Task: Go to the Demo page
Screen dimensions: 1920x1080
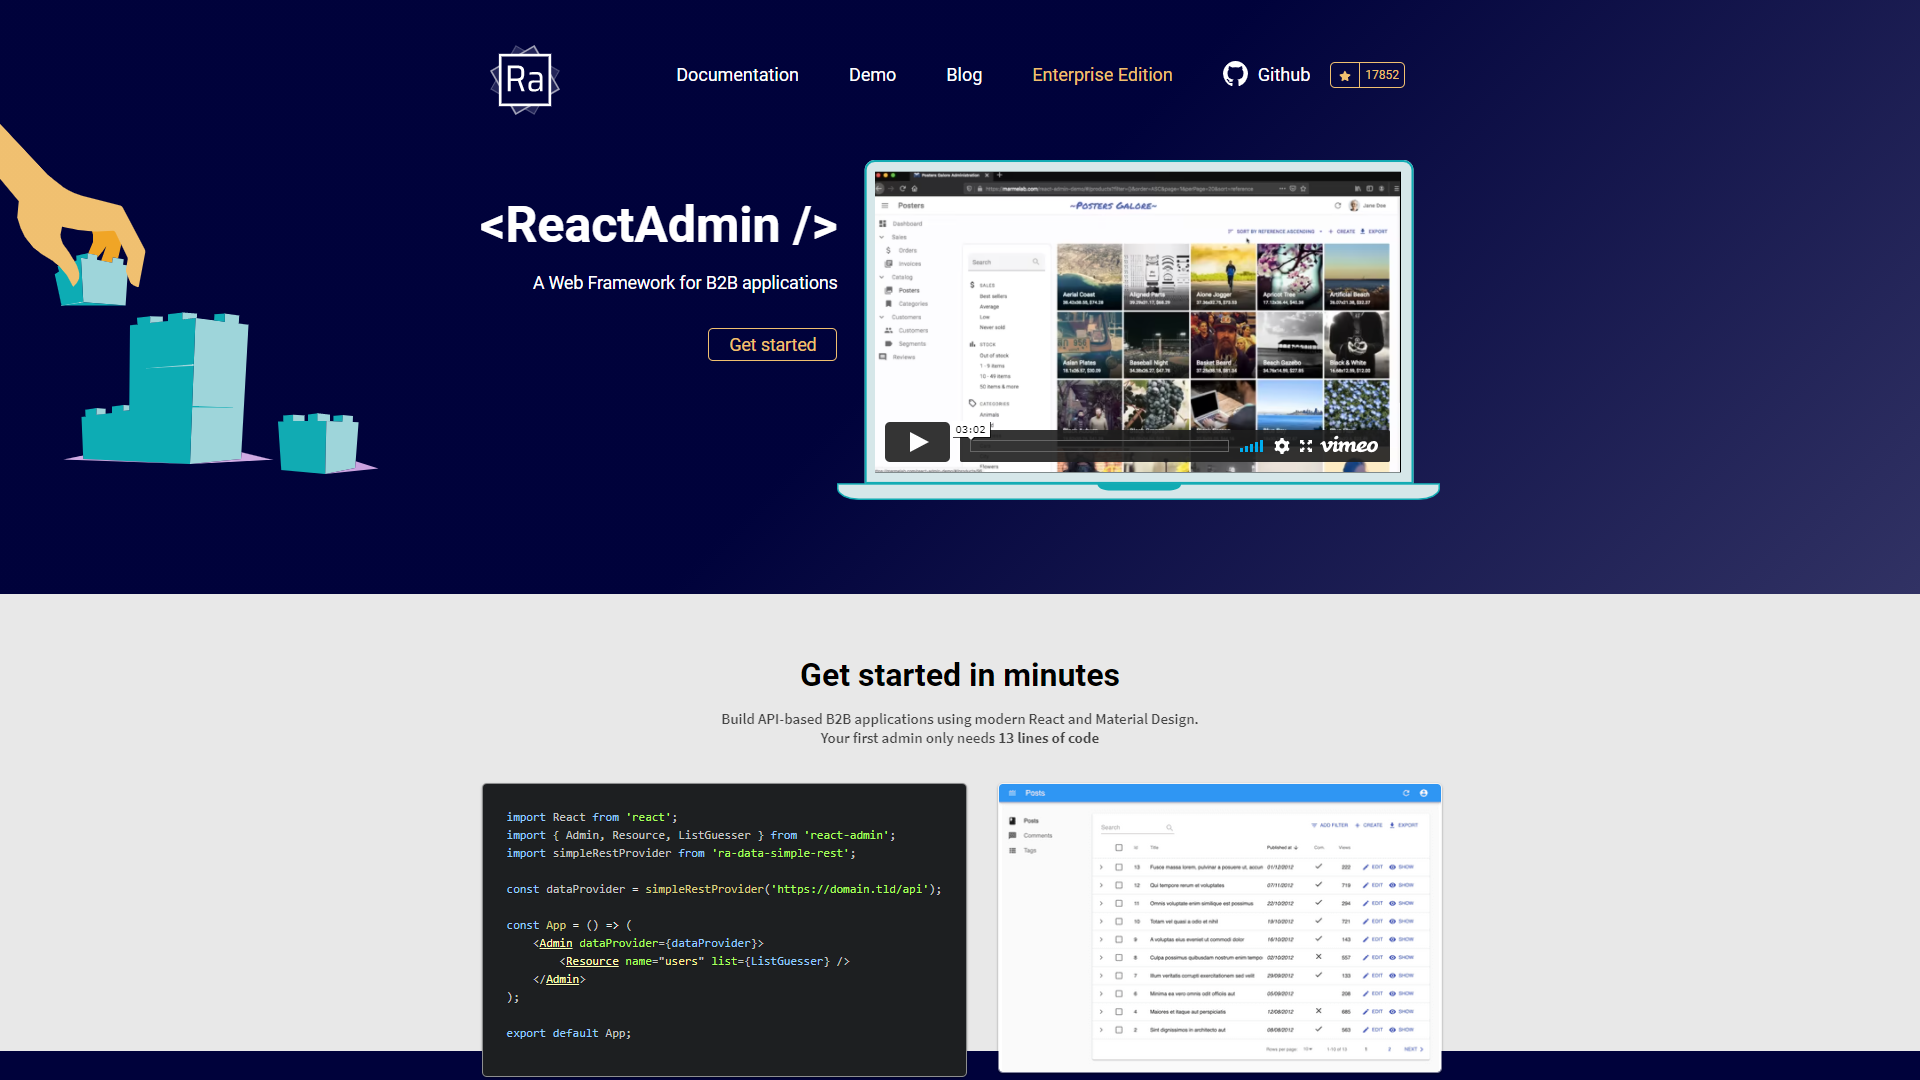Action: pos(872,75)
